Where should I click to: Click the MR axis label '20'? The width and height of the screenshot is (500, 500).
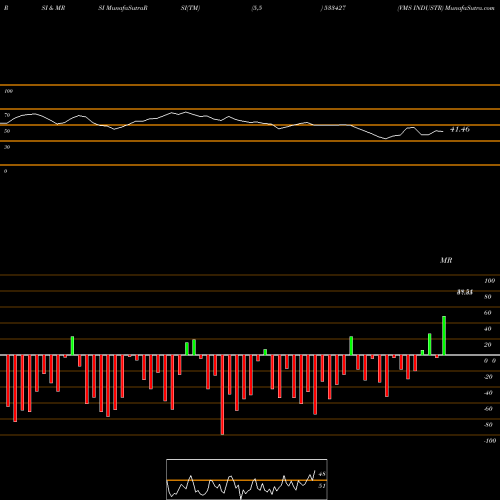488,345
